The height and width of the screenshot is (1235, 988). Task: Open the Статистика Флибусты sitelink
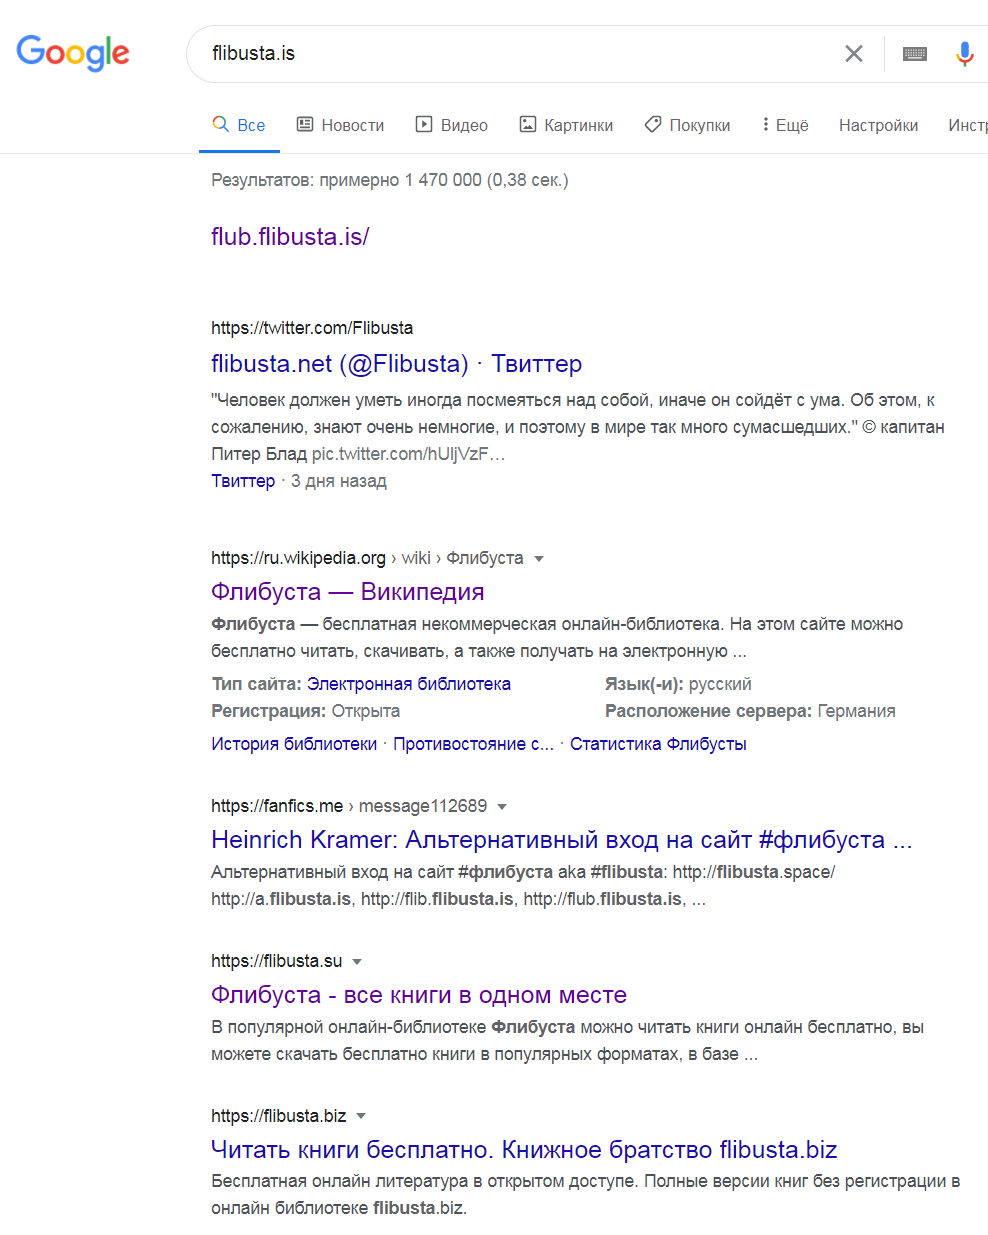pos(658,744)
